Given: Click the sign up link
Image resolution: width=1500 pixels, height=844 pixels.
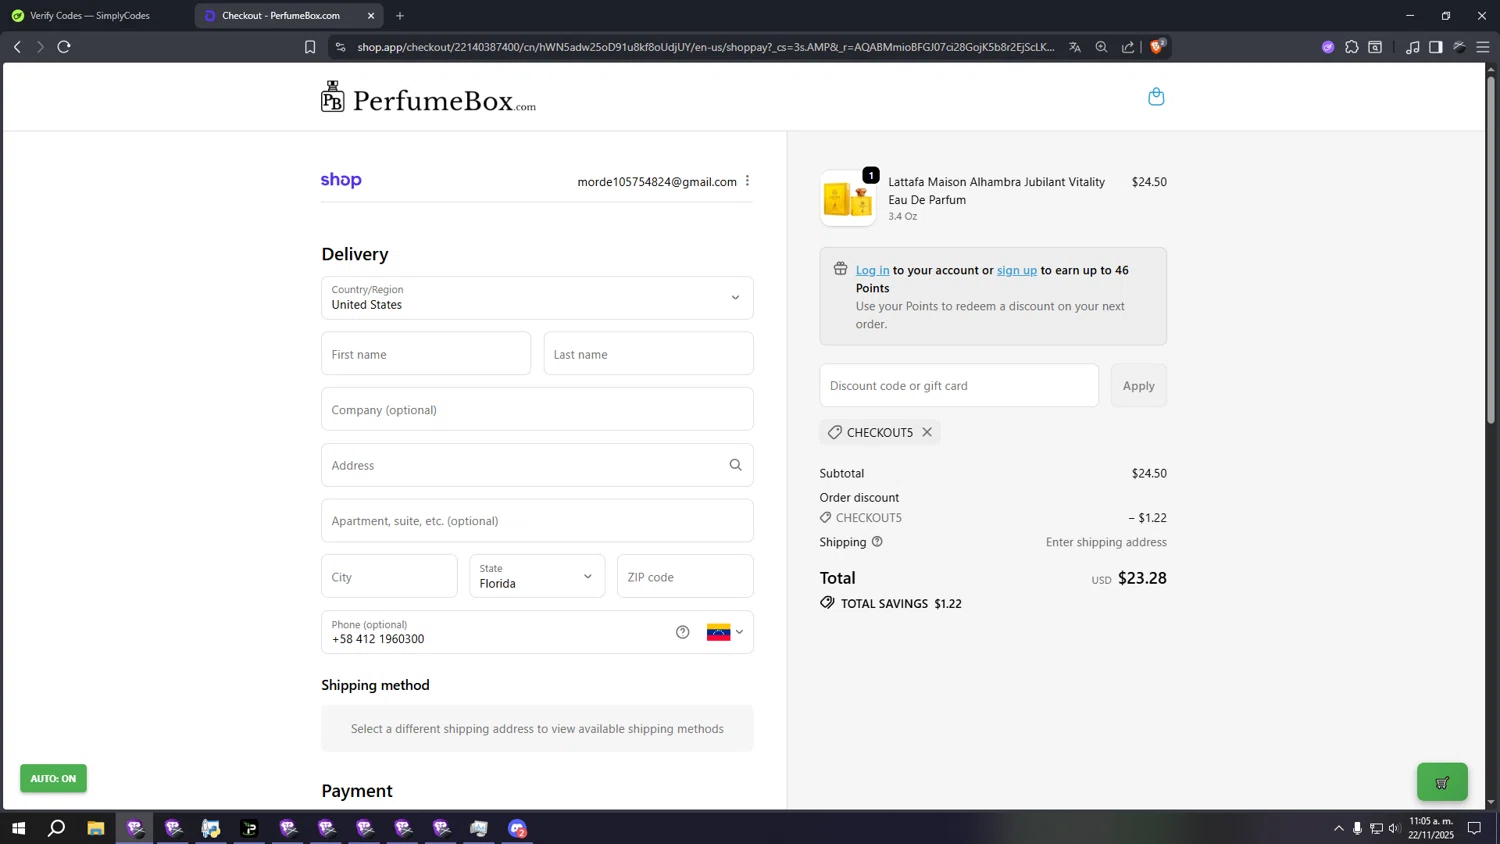Looking at the screenshot, I should click(x=1016, y=270).
